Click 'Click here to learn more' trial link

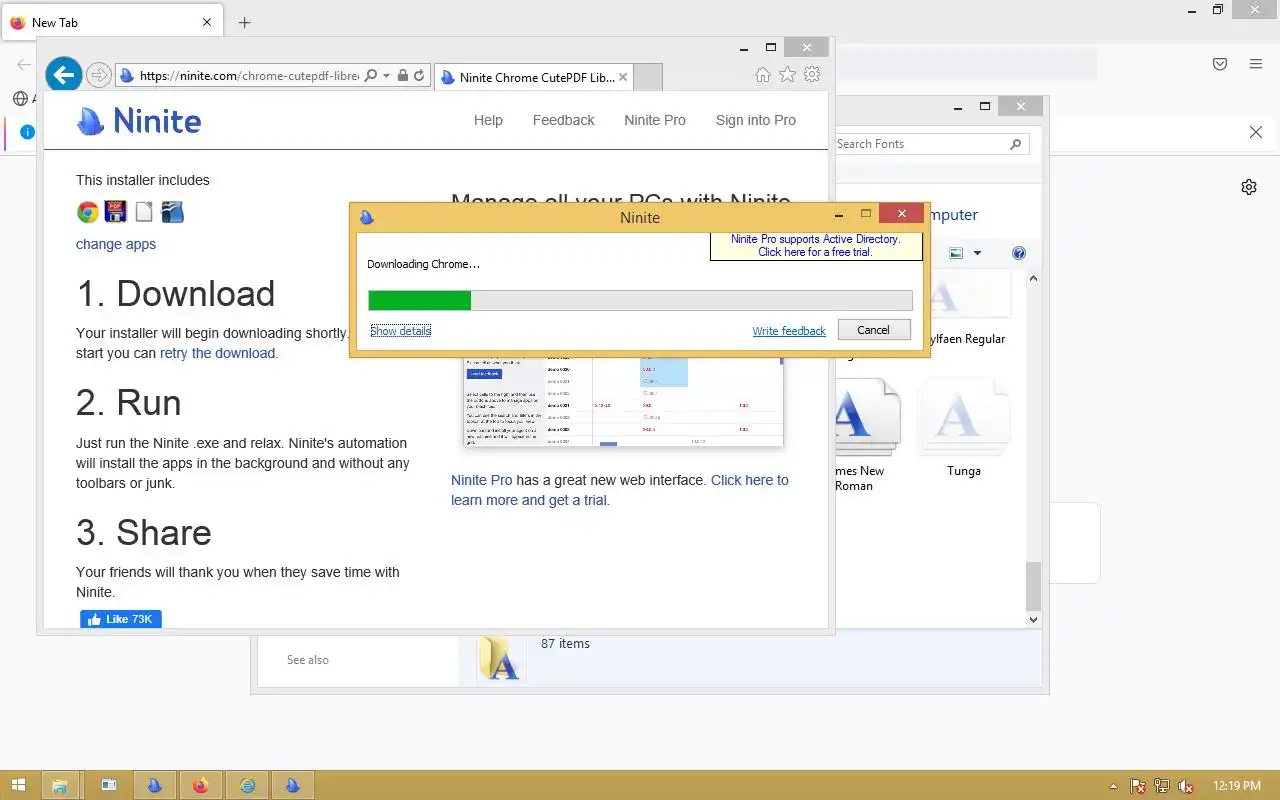[620, 490]
